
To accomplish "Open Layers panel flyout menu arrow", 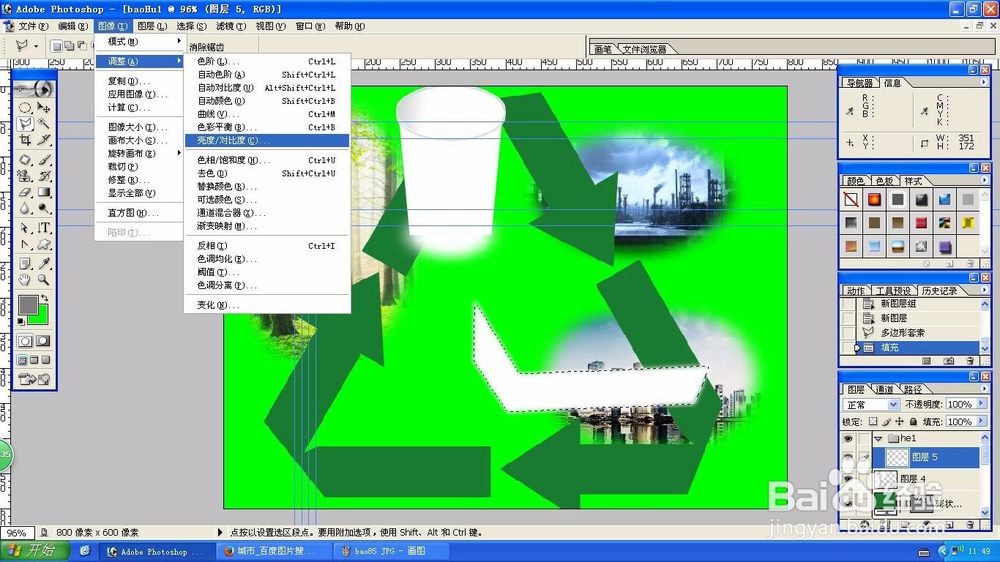I will tap(982, 388).
